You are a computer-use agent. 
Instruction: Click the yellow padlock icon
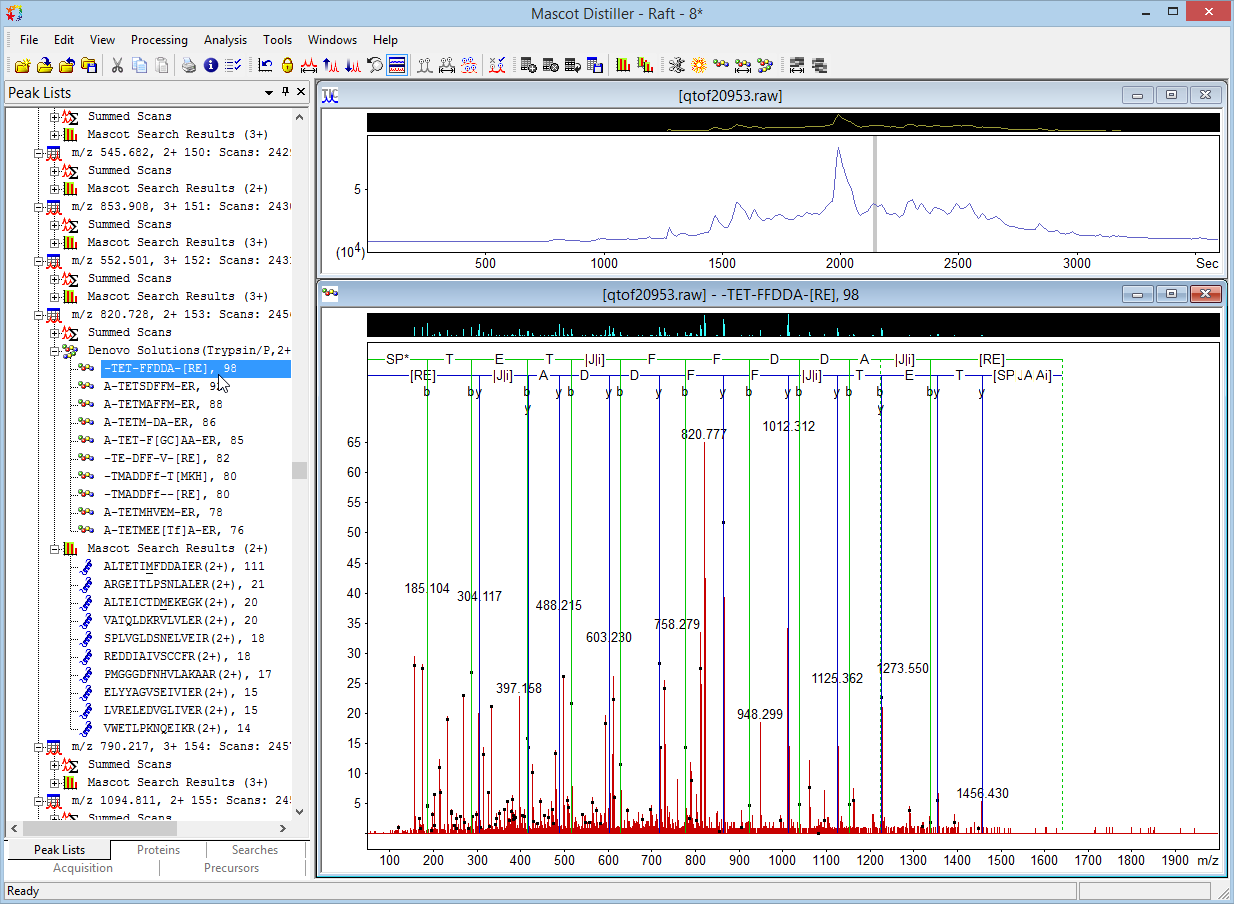[x=287, y=66]
